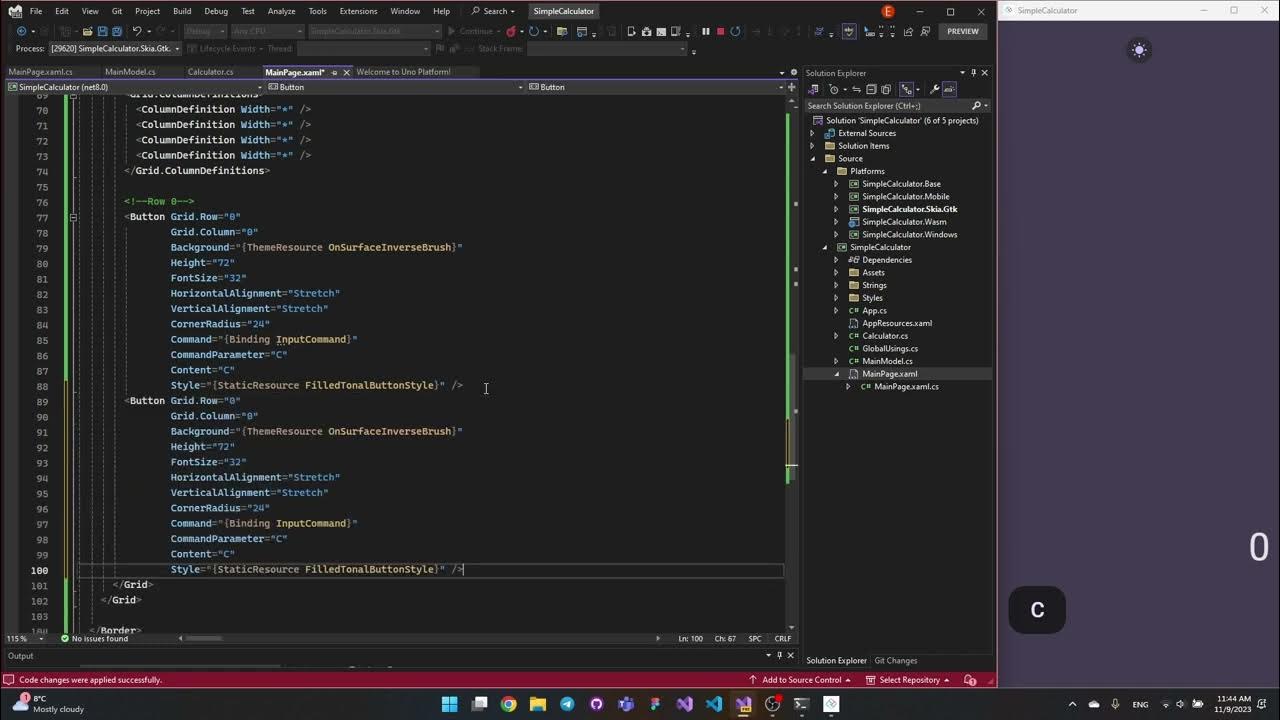Expand SimpleCalculator.Base project node

(x=837, y=184)
